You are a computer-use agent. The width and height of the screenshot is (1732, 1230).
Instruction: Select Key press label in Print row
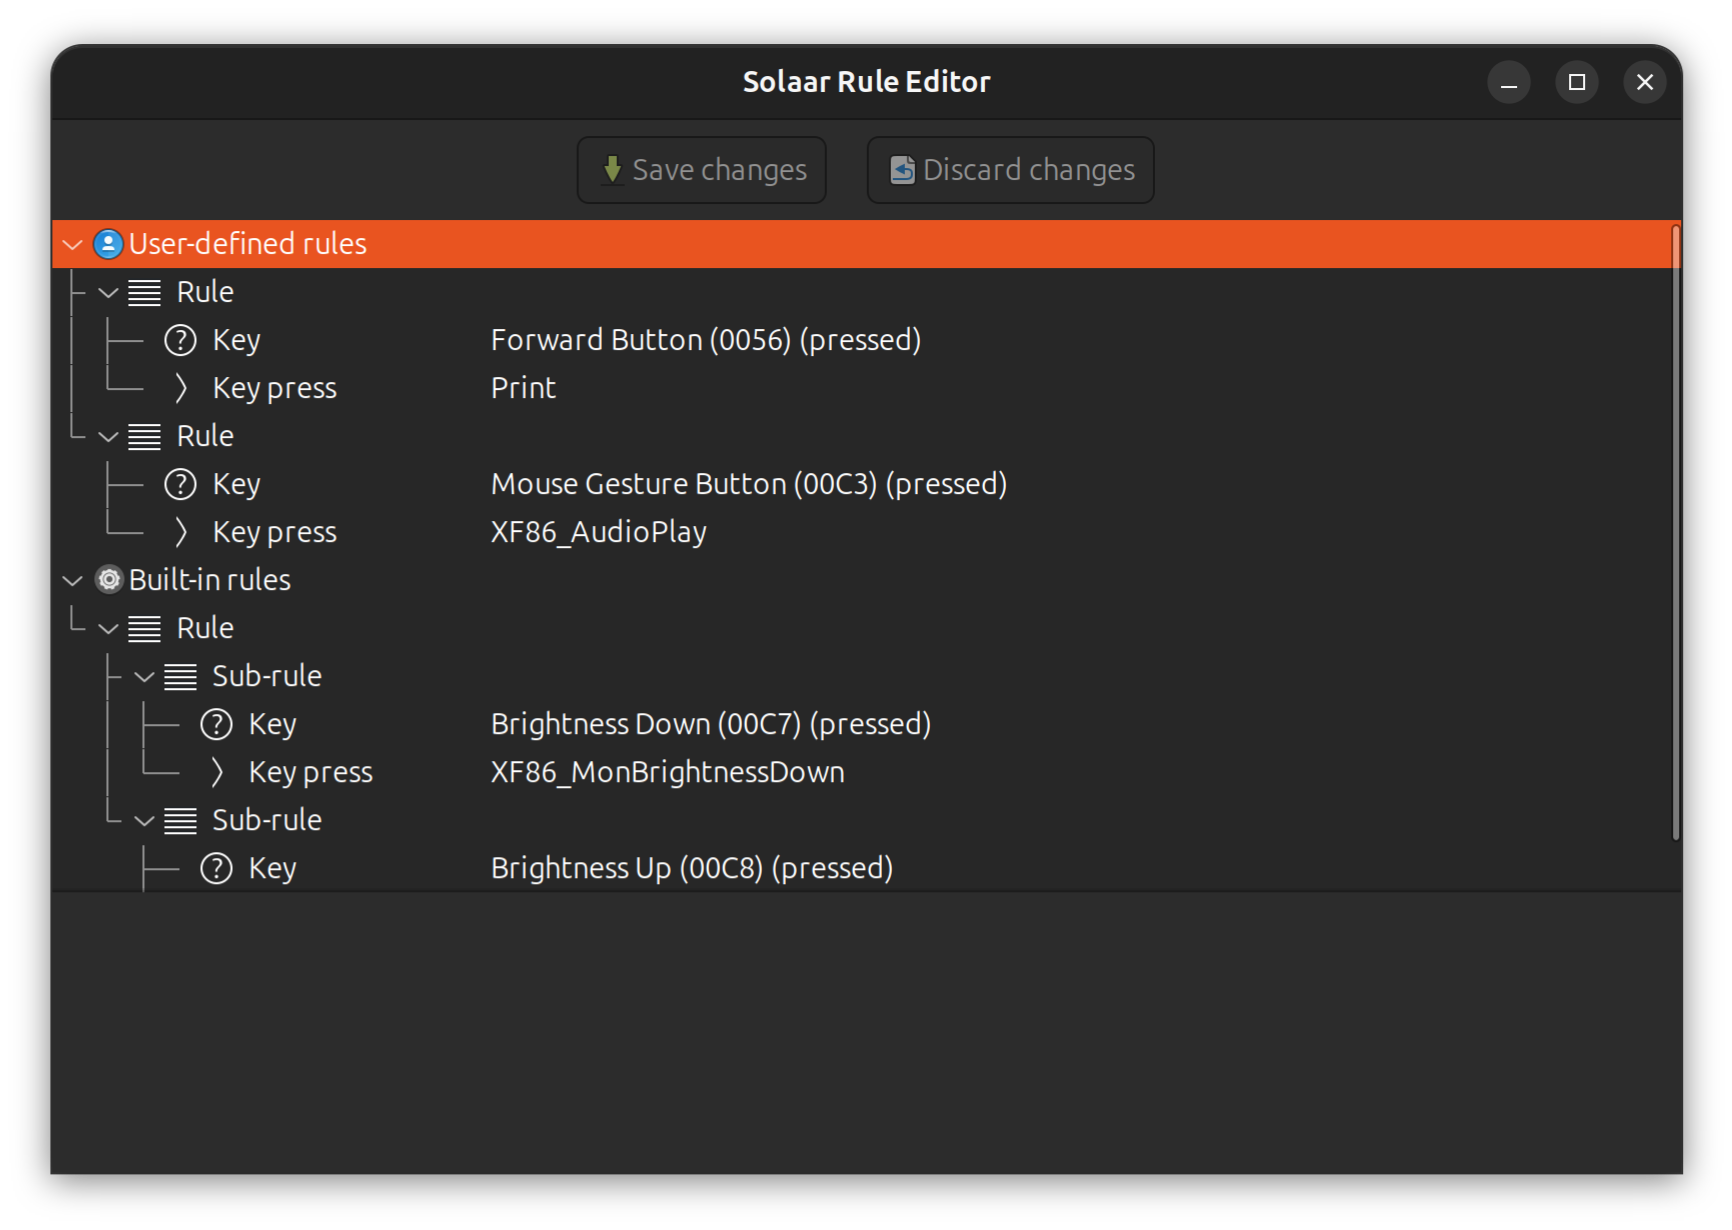click(275, 389)
